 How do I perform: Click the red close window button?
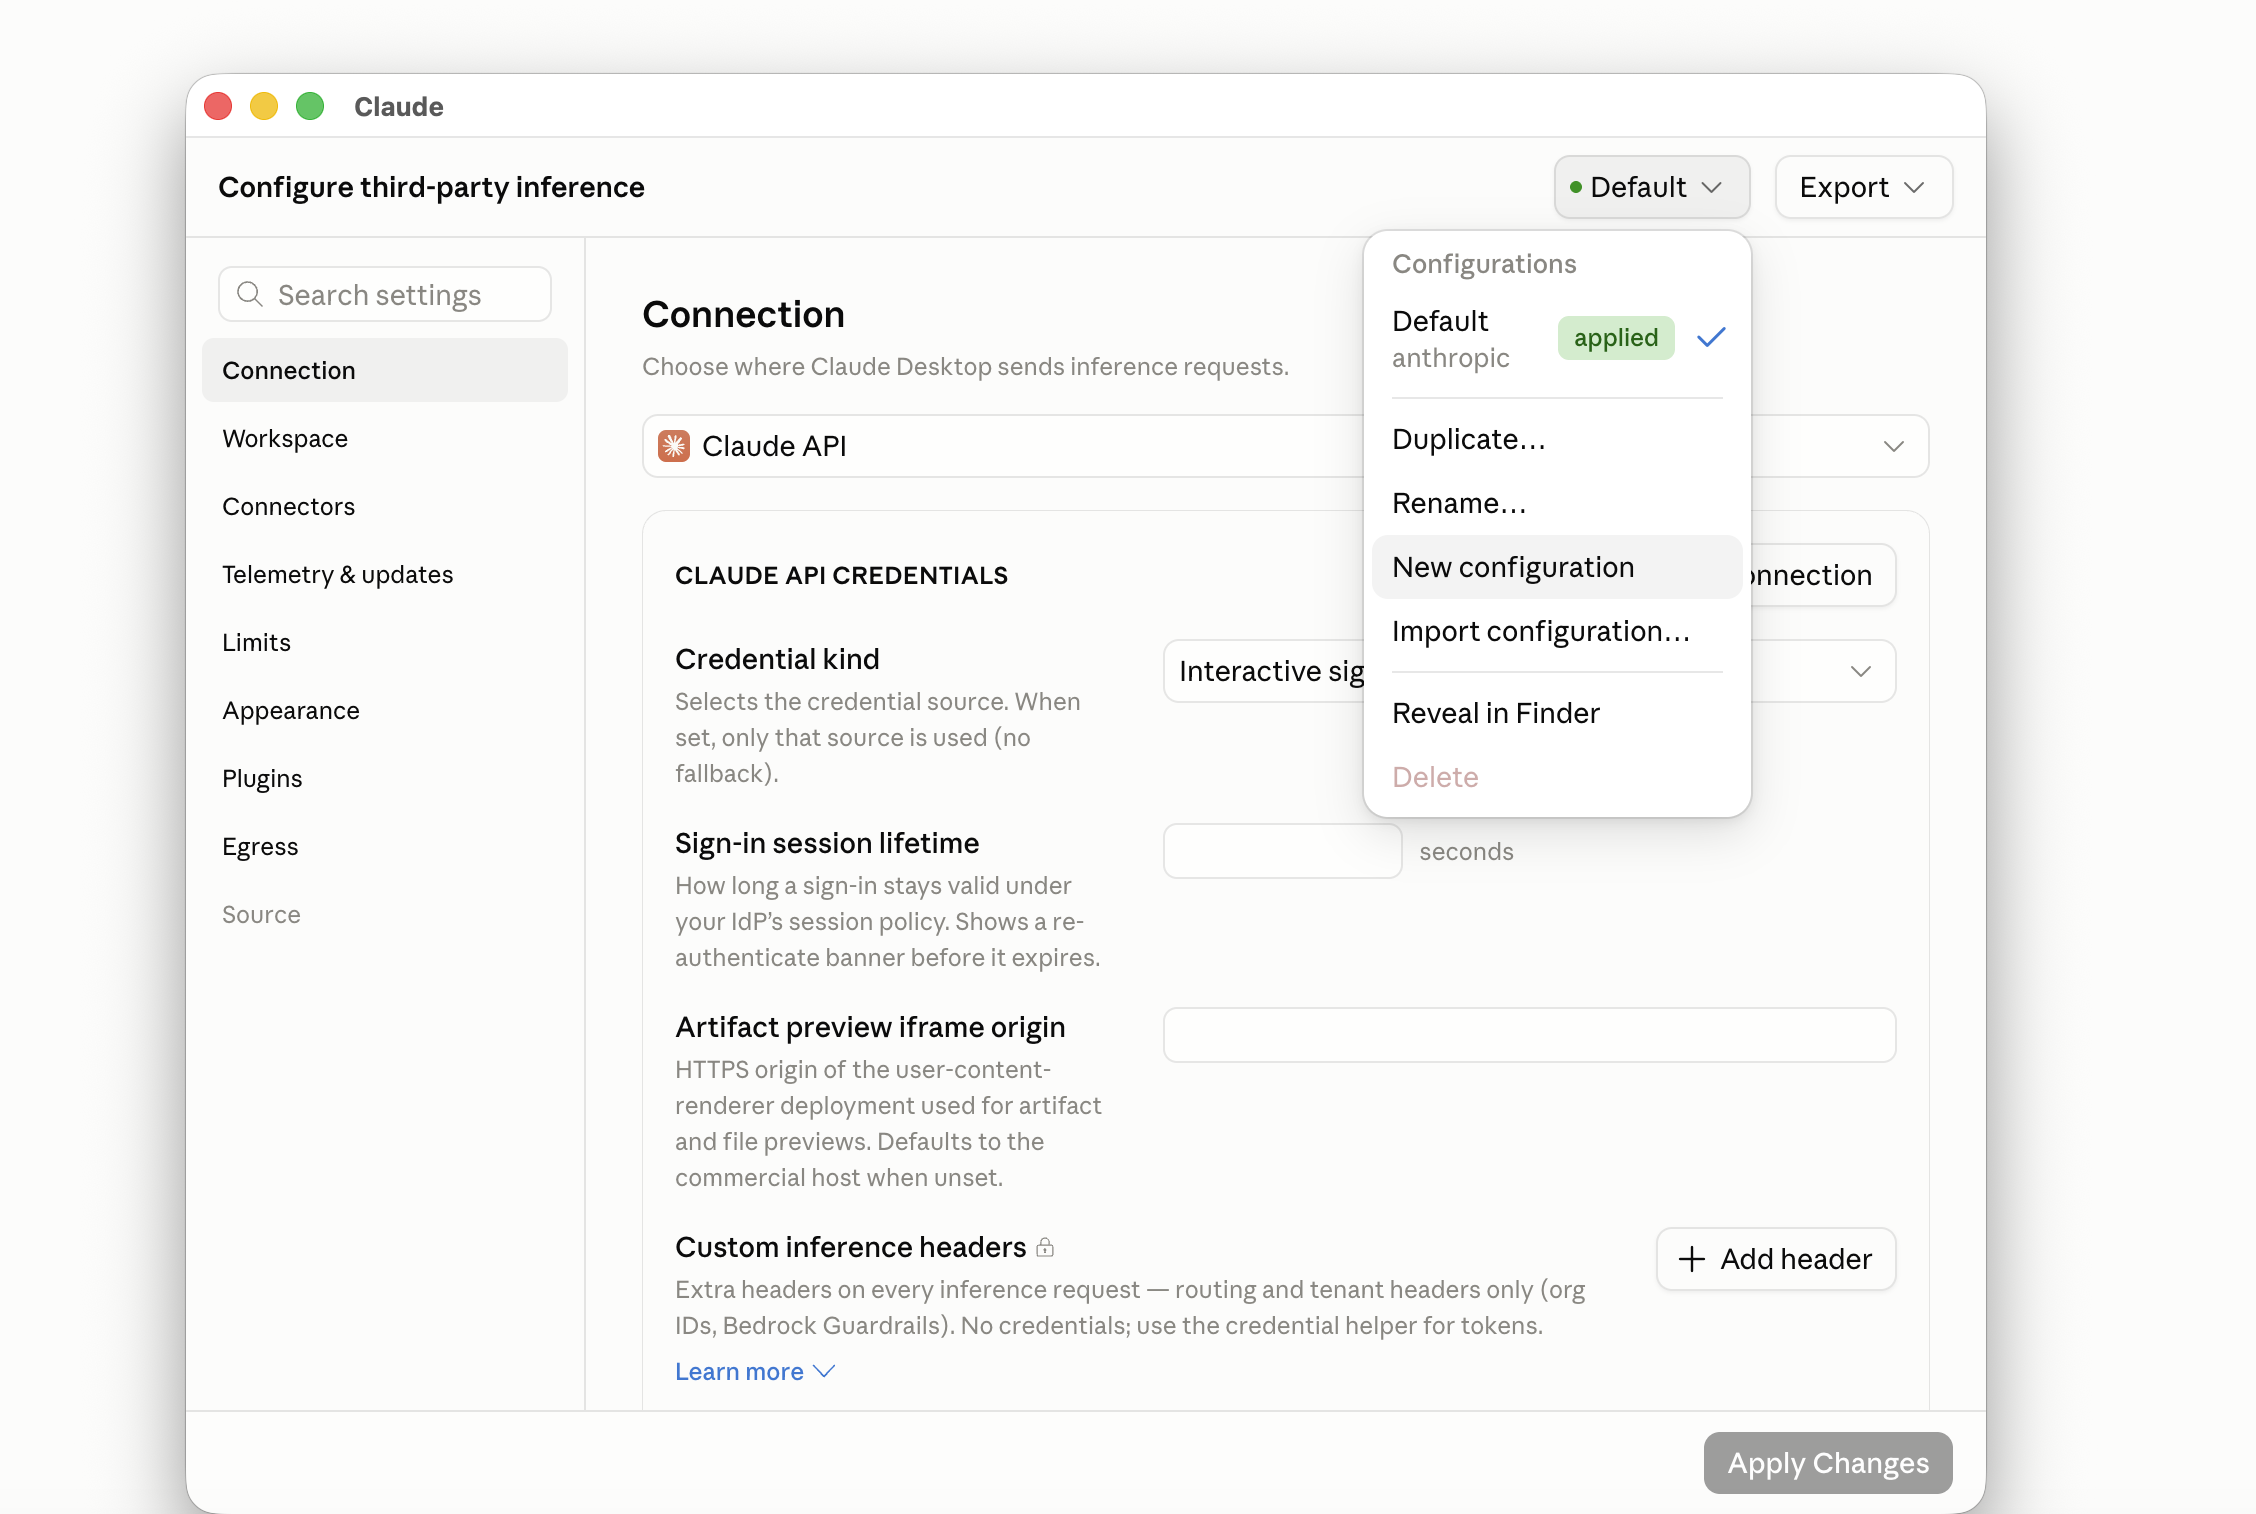218,106
